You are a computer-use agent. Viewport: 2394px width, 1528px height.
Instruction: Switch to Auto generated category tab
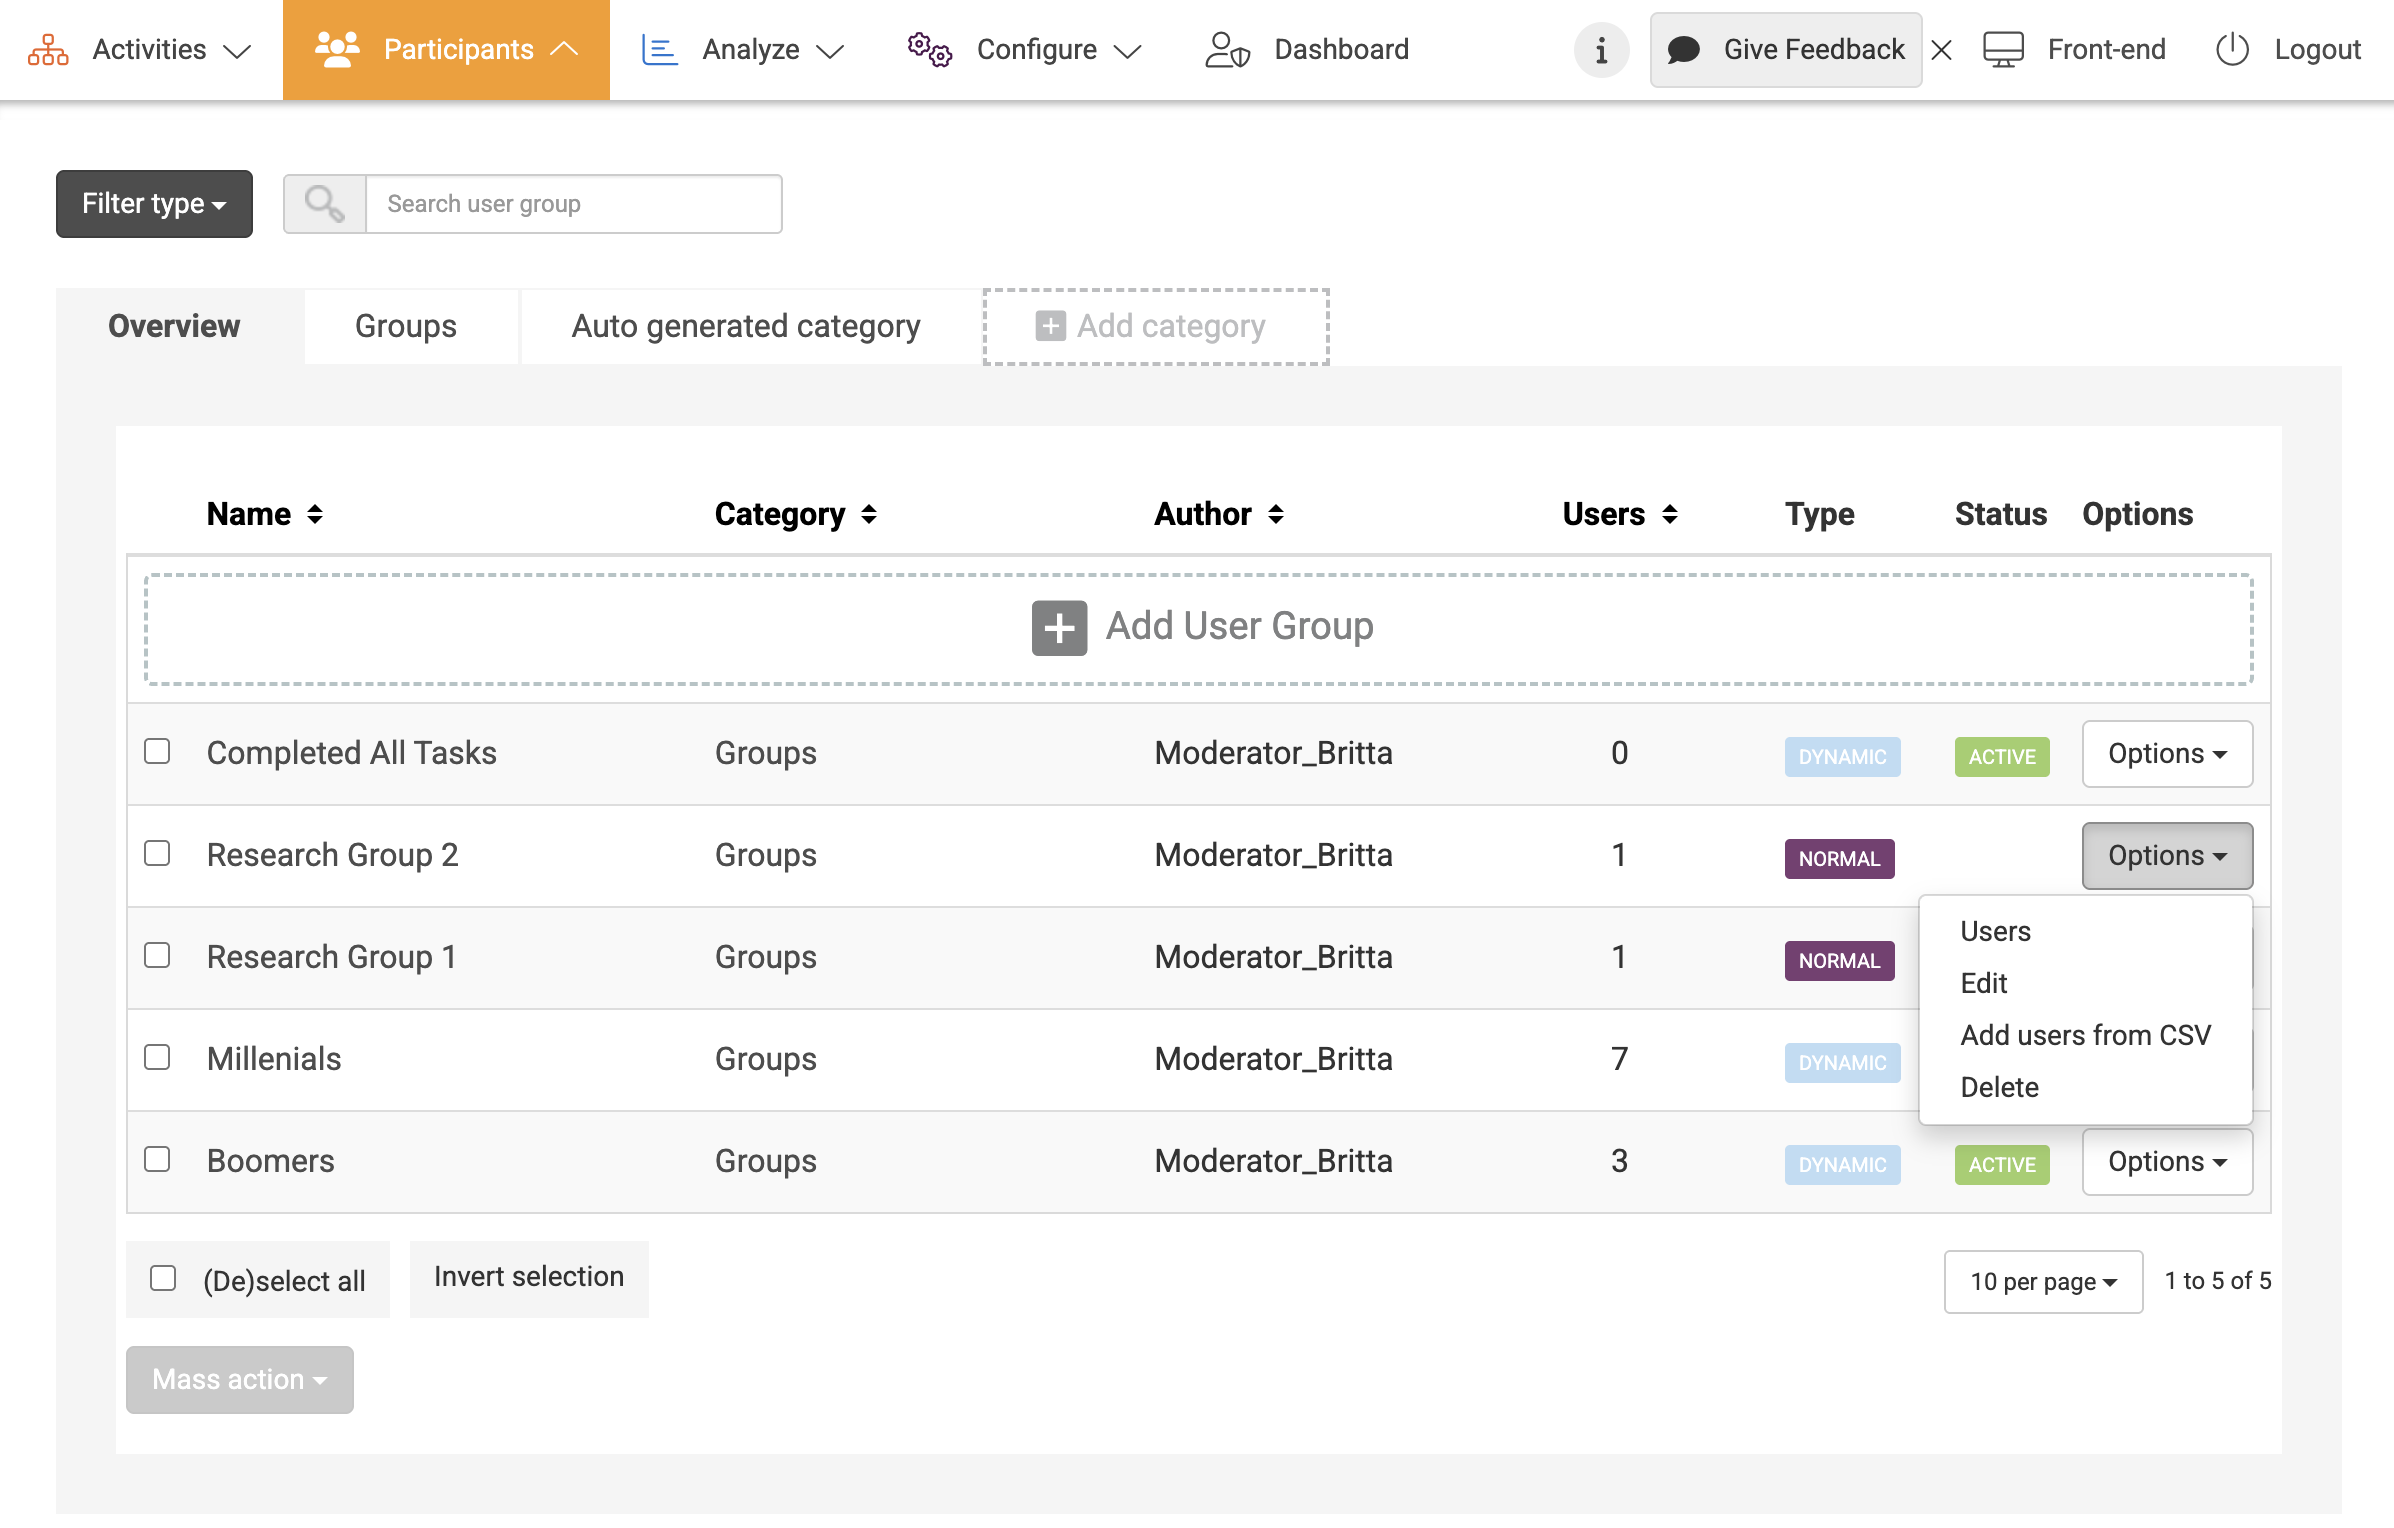(x=745, y=326)
